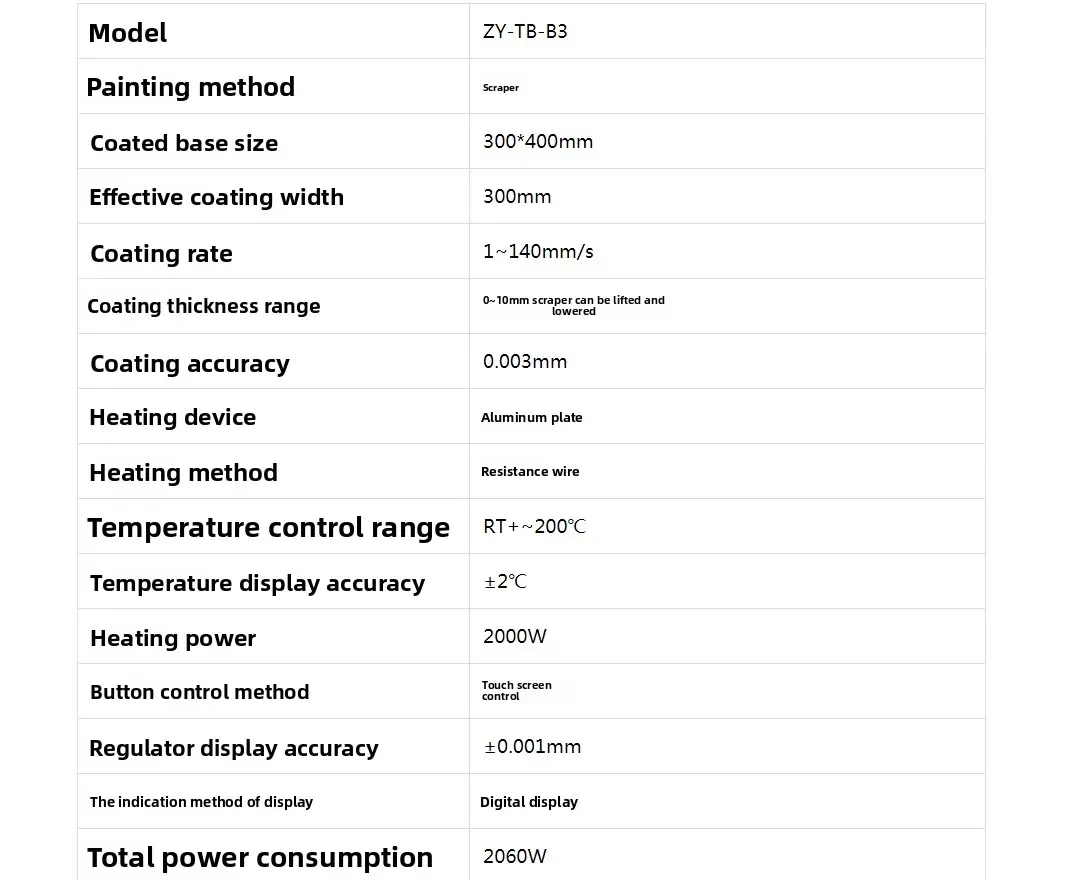The image size is (1066, 880).
Task: Click the Model row label
Action: pos(128,33)
